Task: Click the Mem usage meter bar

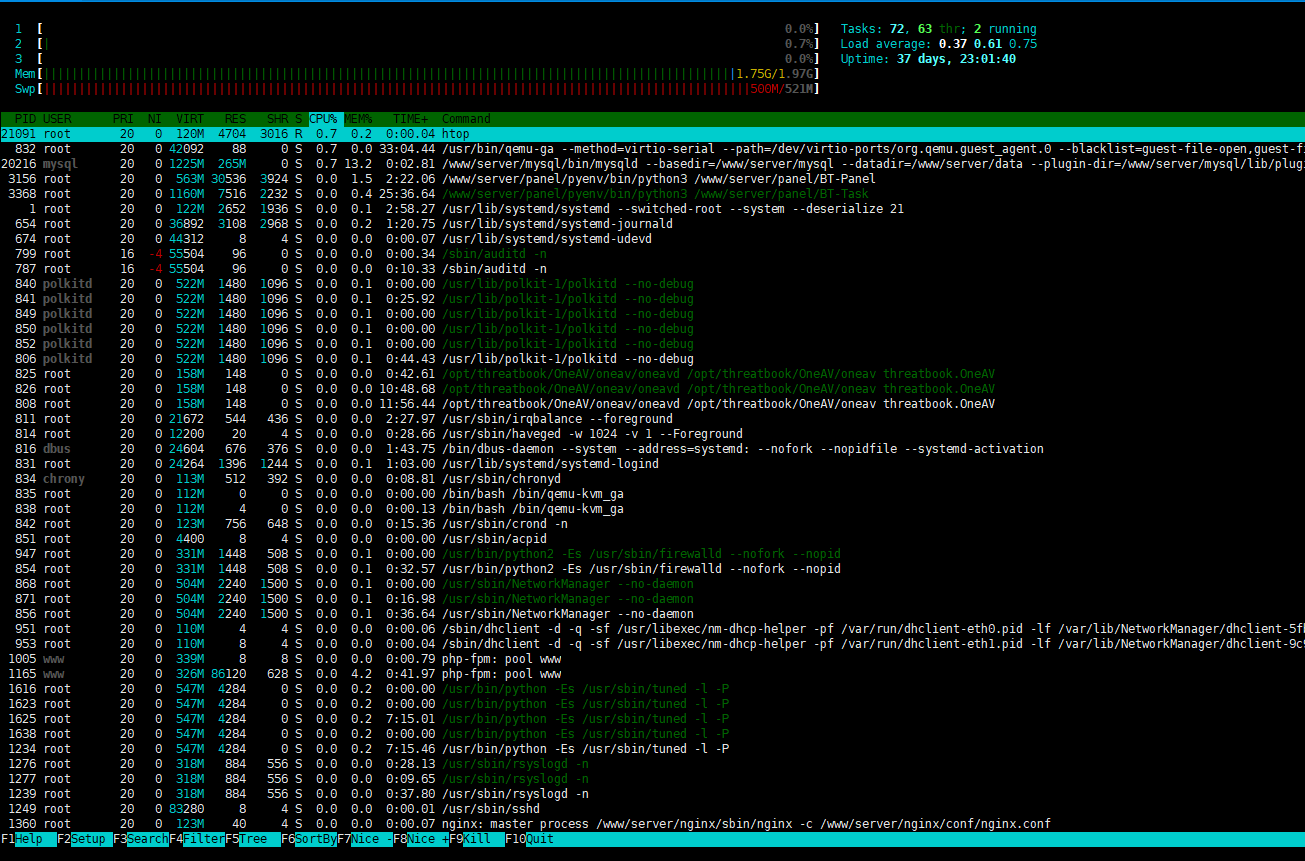Action: tap(427, 74)
